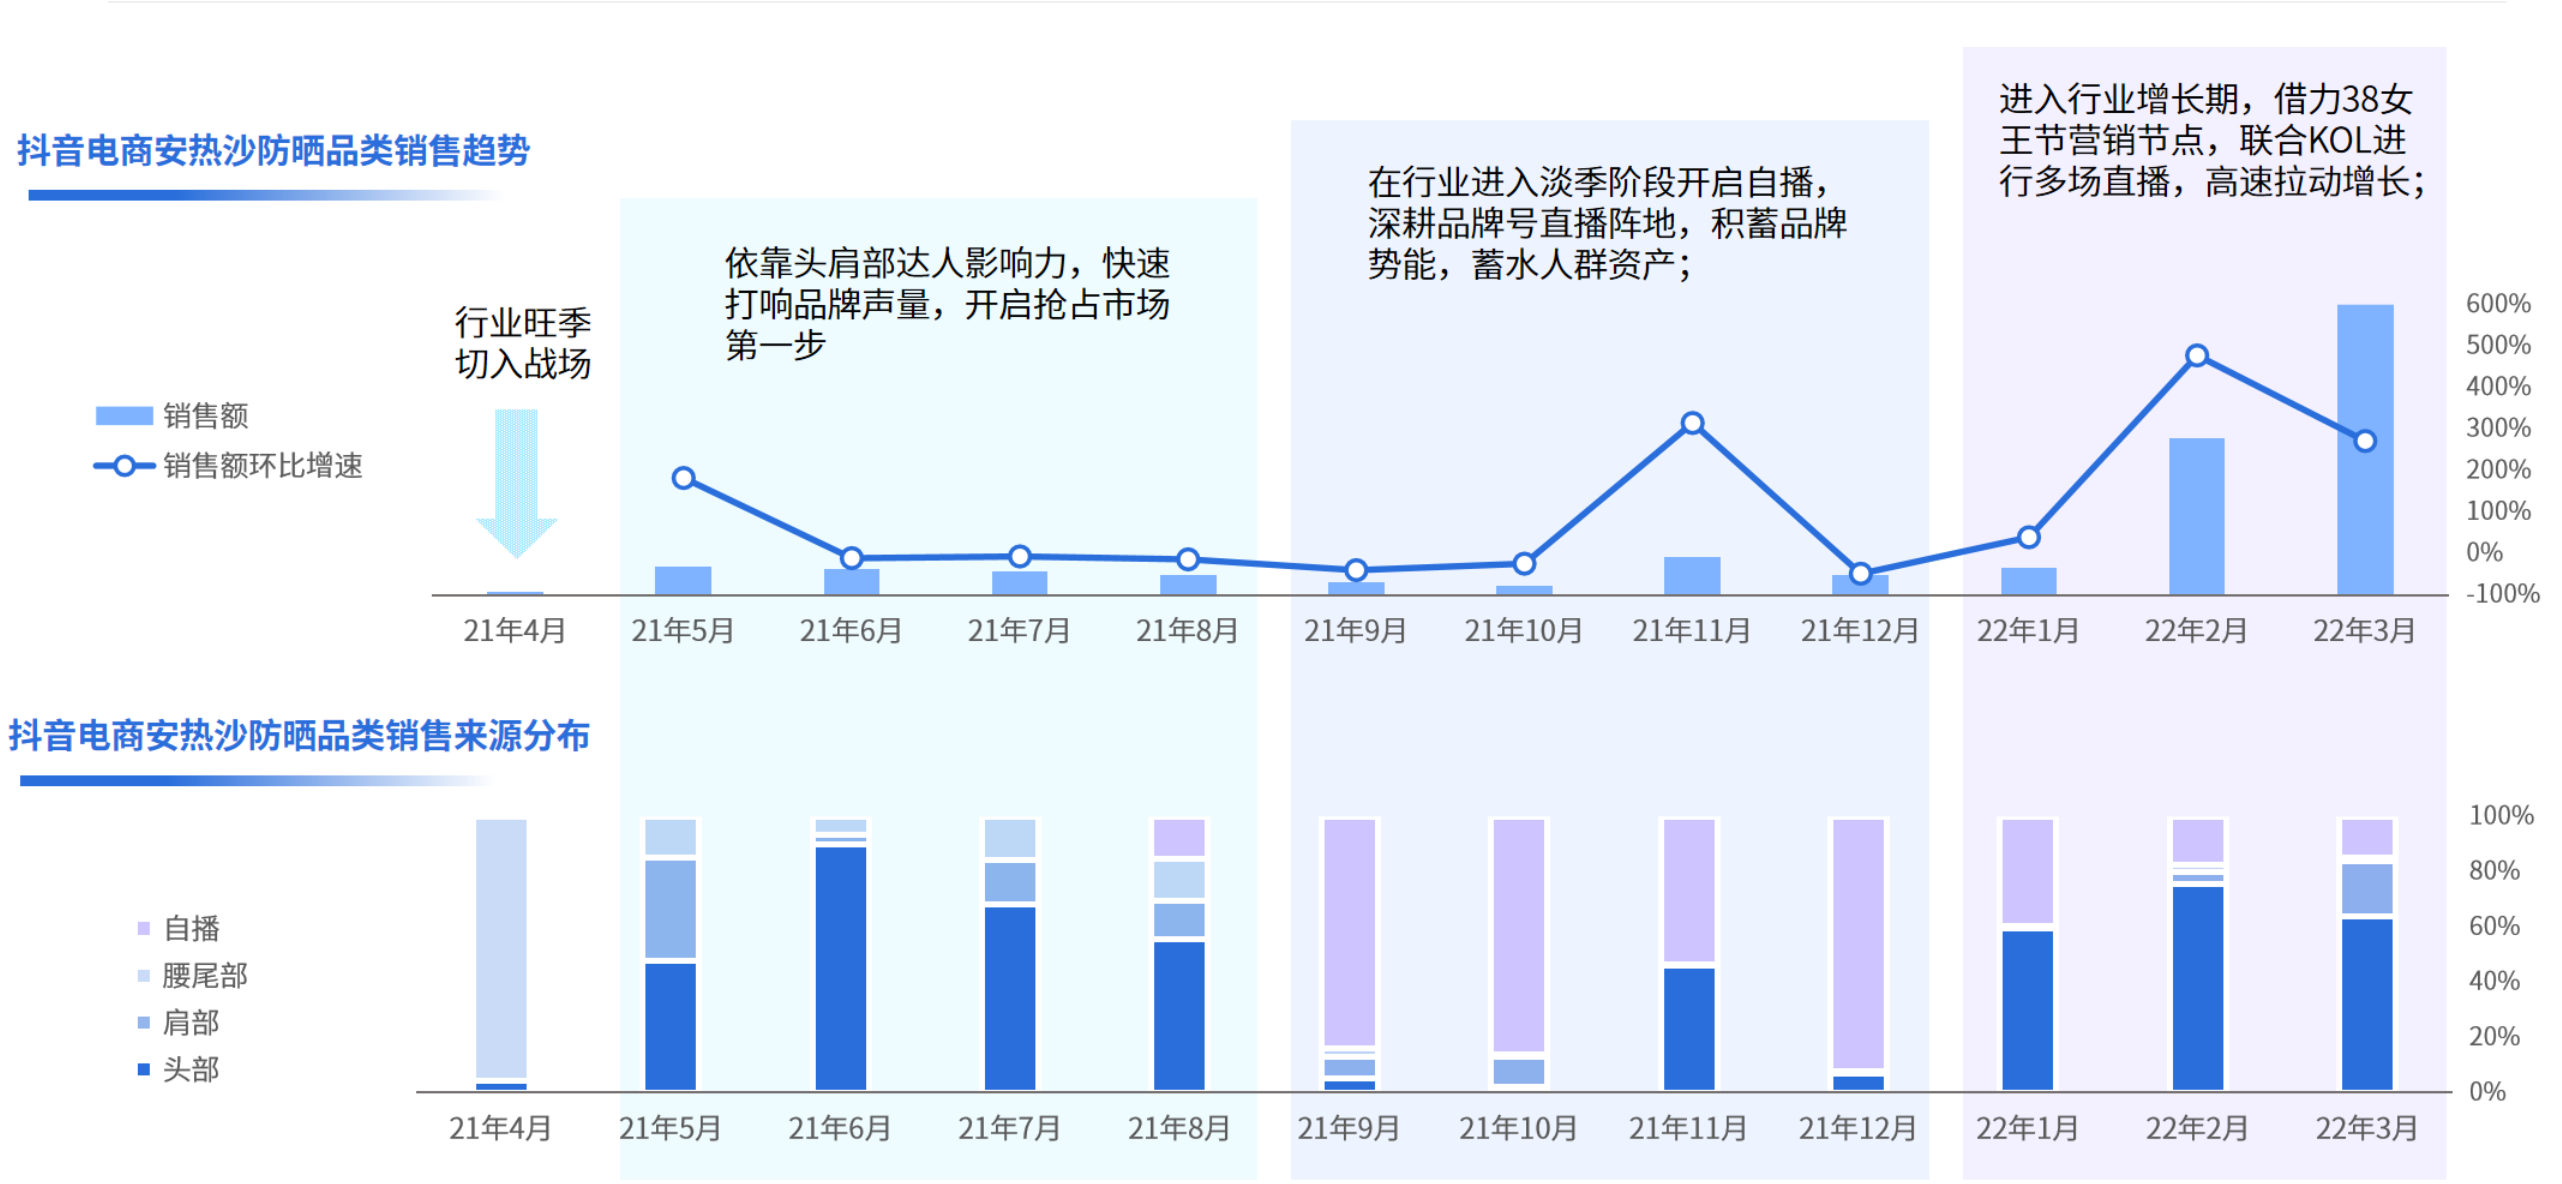Click the annotation 在行业进入淡季阶段开启自播

1607,224
